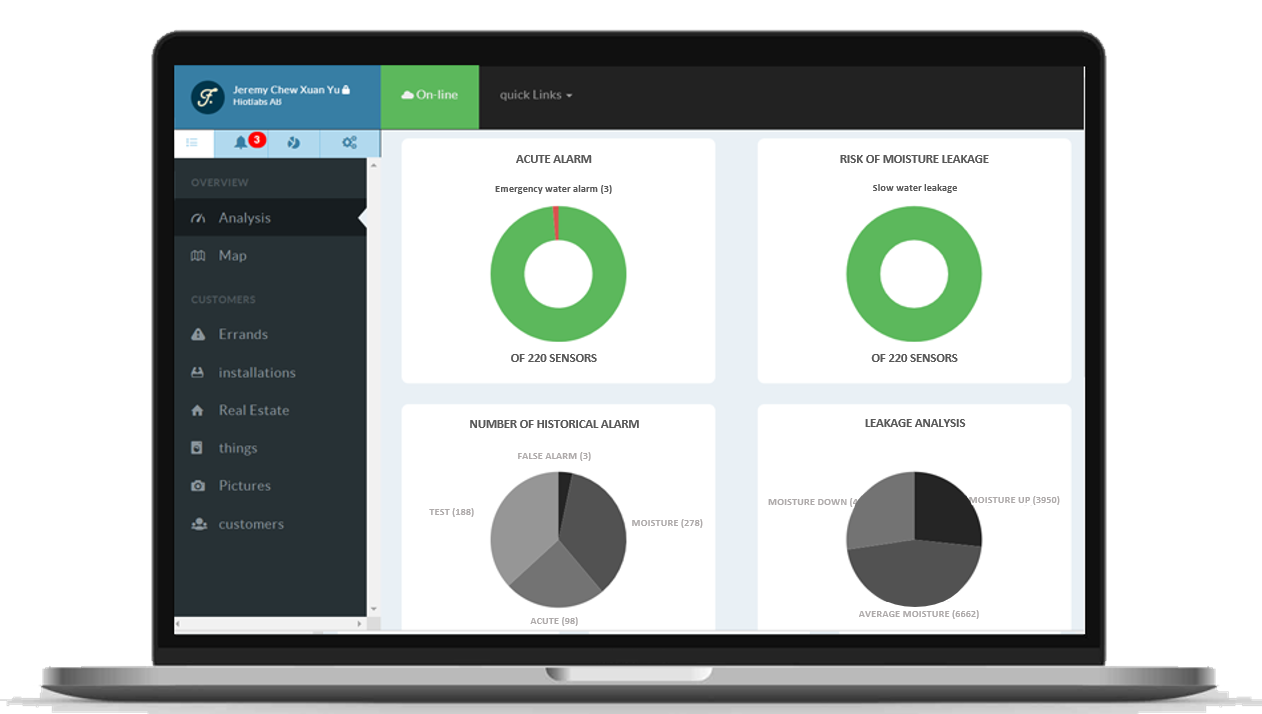Click the sidebar scrollbar down arrow
The image size is (1262, 714).
tap(374, 608)
